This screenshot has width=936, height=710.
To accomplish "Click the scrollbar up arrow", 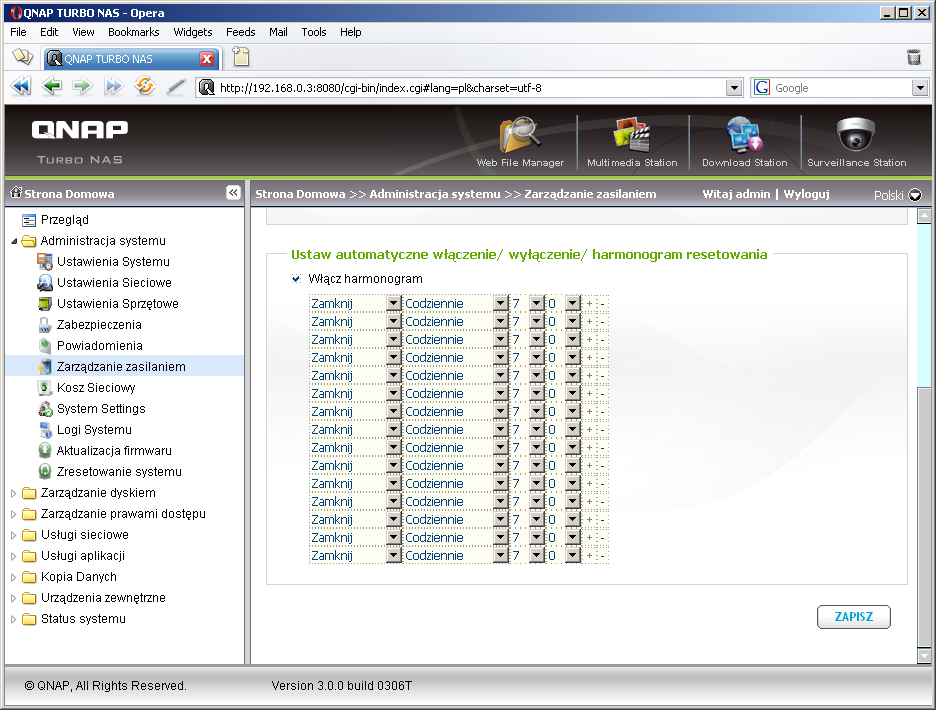I will 923,216.
